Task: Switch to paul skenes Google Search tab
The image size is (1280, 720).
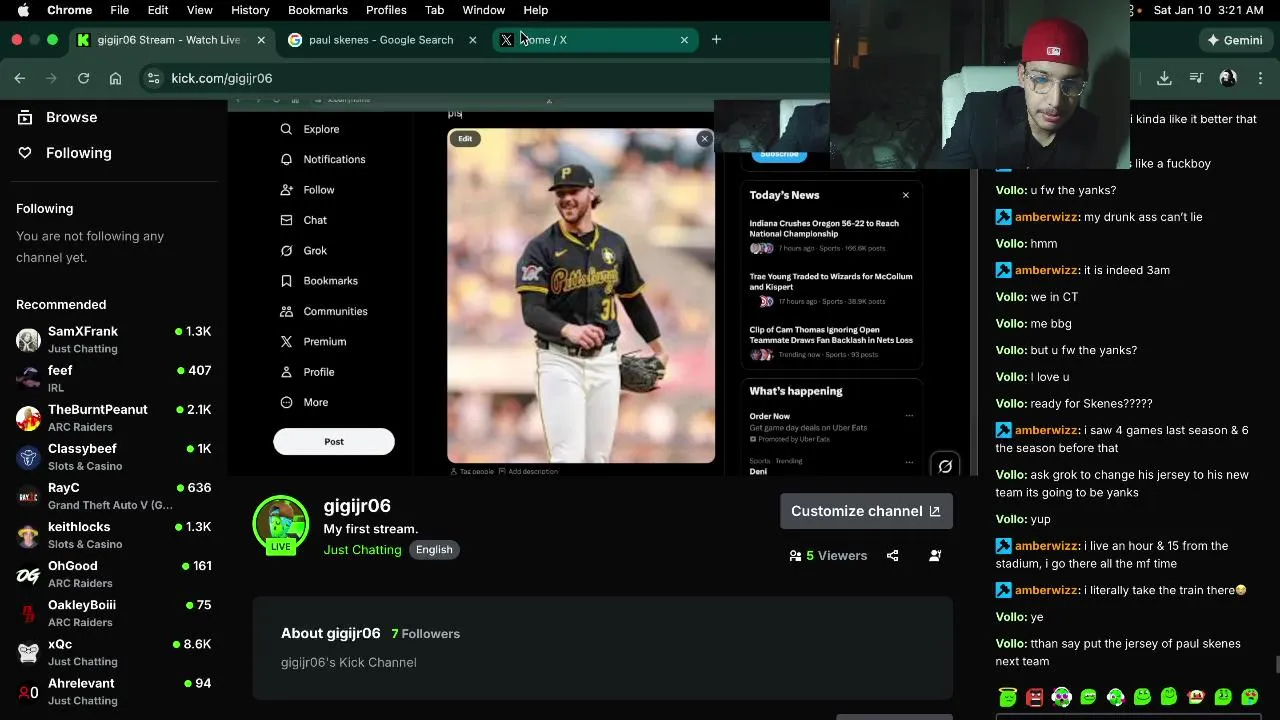Action: (x=380, y=40)
